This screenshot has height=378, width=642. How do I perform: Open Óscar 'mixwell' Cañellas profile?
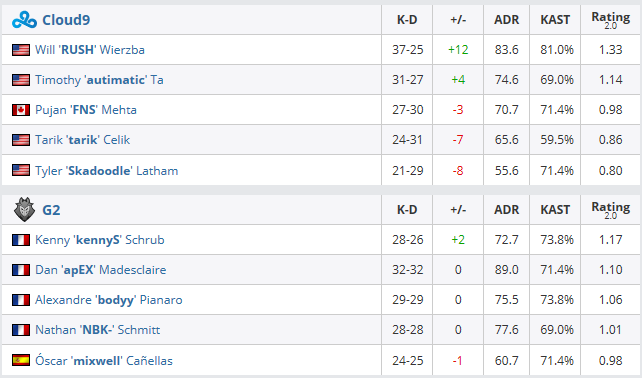104,360
